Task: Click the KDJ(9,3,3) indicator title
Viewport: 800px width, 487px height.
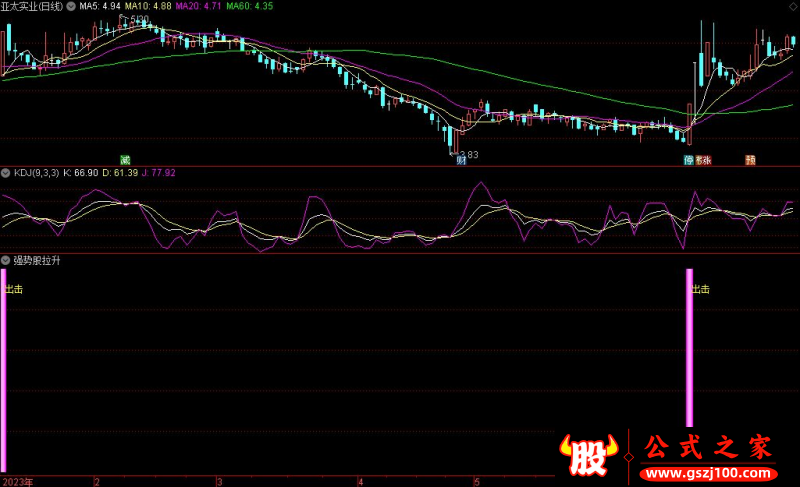Action: click(36, 173)
